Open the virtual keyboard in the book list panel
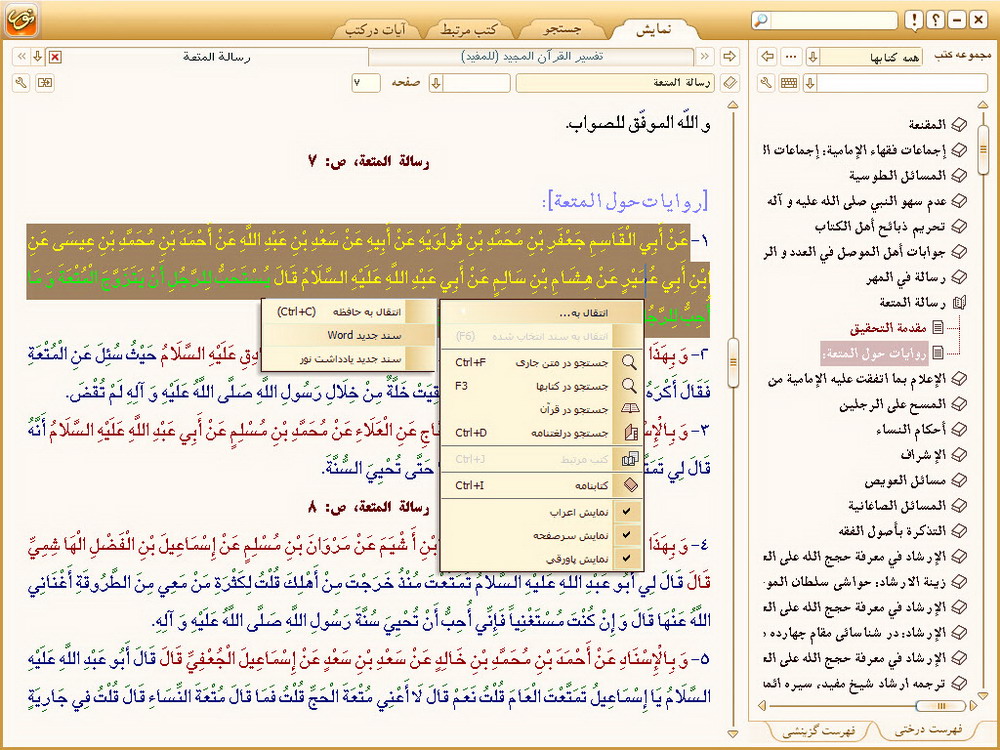Screen dimensions: 1000x750 click(x=789, y=83)
